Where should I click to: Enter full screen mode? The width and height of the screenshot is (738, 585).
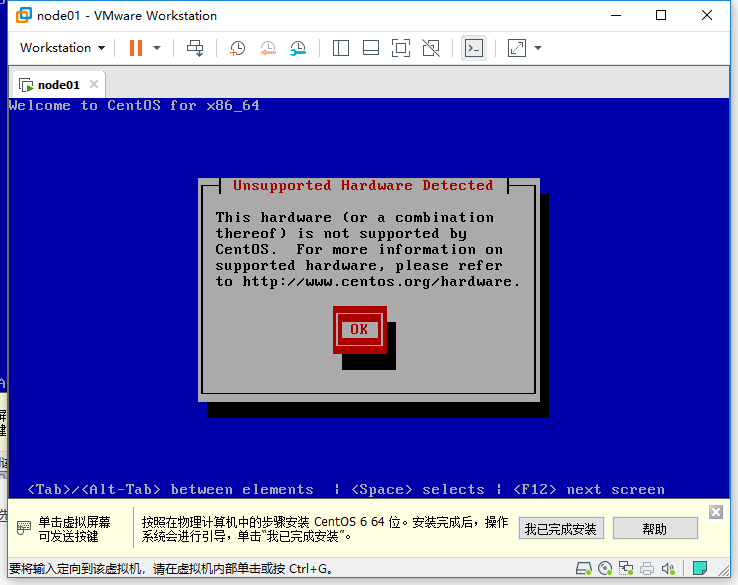coord(401,48)
